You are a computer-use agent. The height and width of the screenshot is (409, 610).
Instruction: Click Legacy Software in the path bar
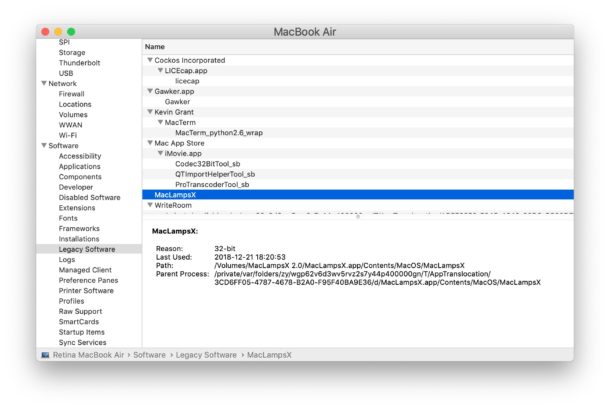point(206,355)
